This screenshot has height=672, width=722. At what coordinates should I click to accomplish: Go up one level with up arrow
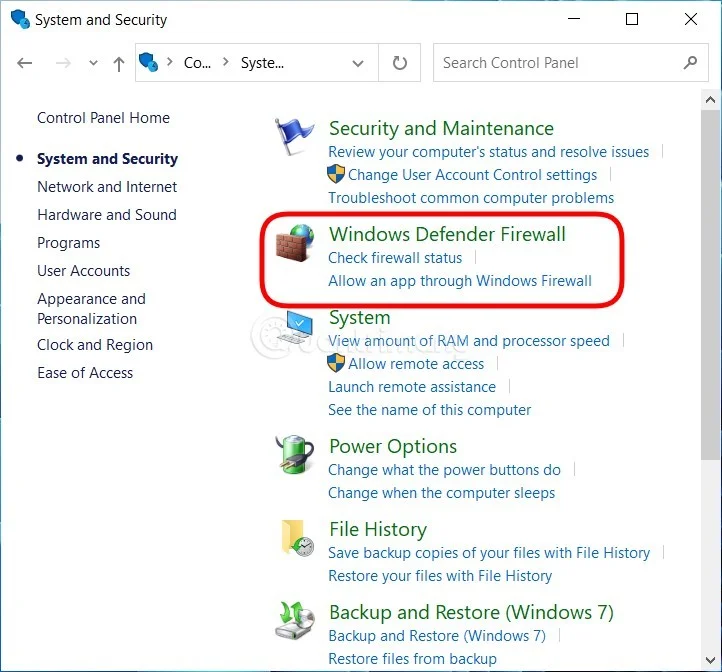click(x=119, y=64)
